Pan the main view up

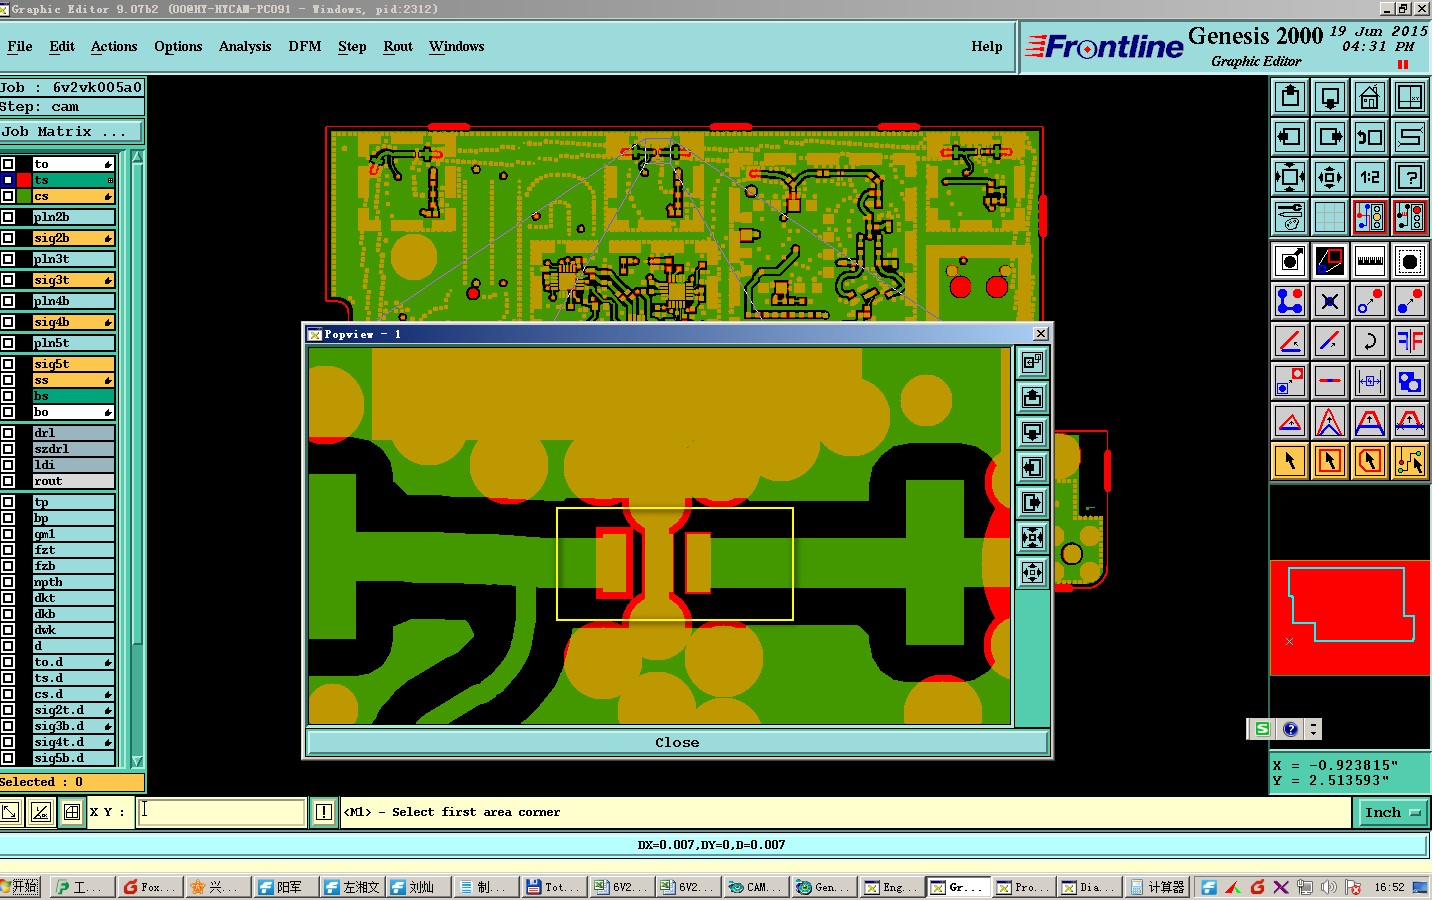tap(1290, 97)
